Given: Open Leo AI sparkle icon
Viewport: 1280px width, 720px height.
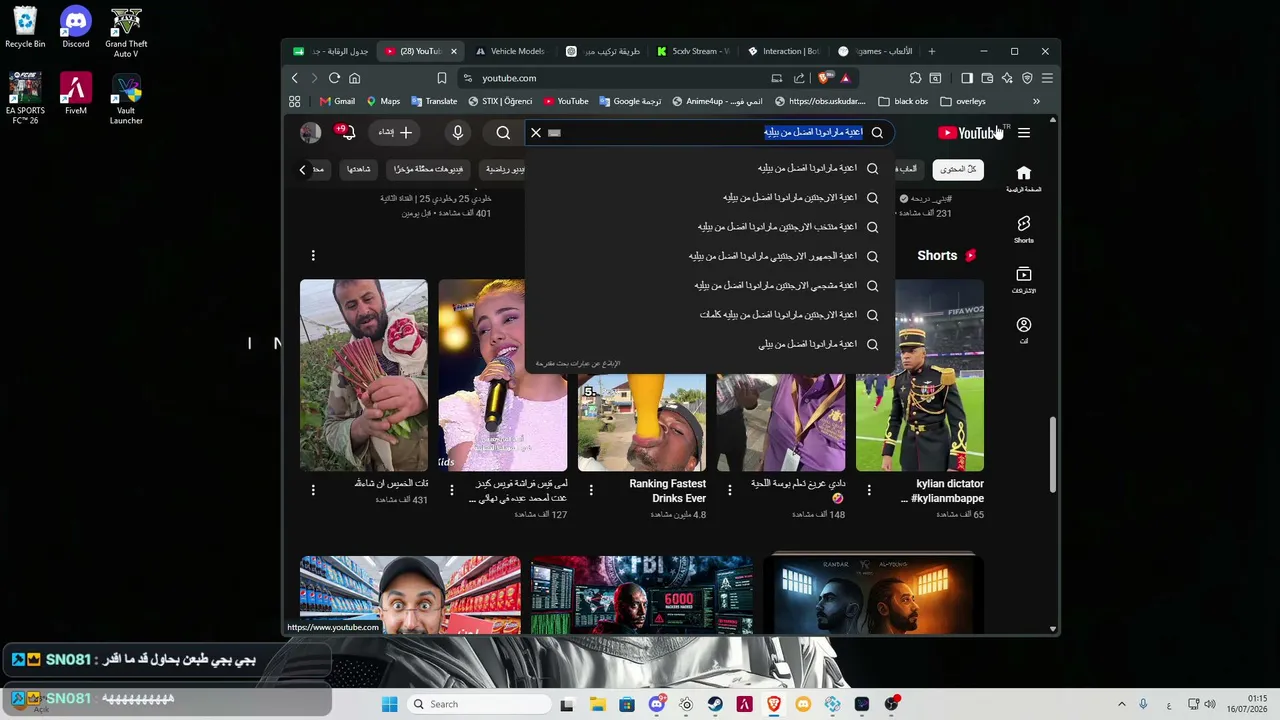Looking at the screenshot, I should 1007,78.
